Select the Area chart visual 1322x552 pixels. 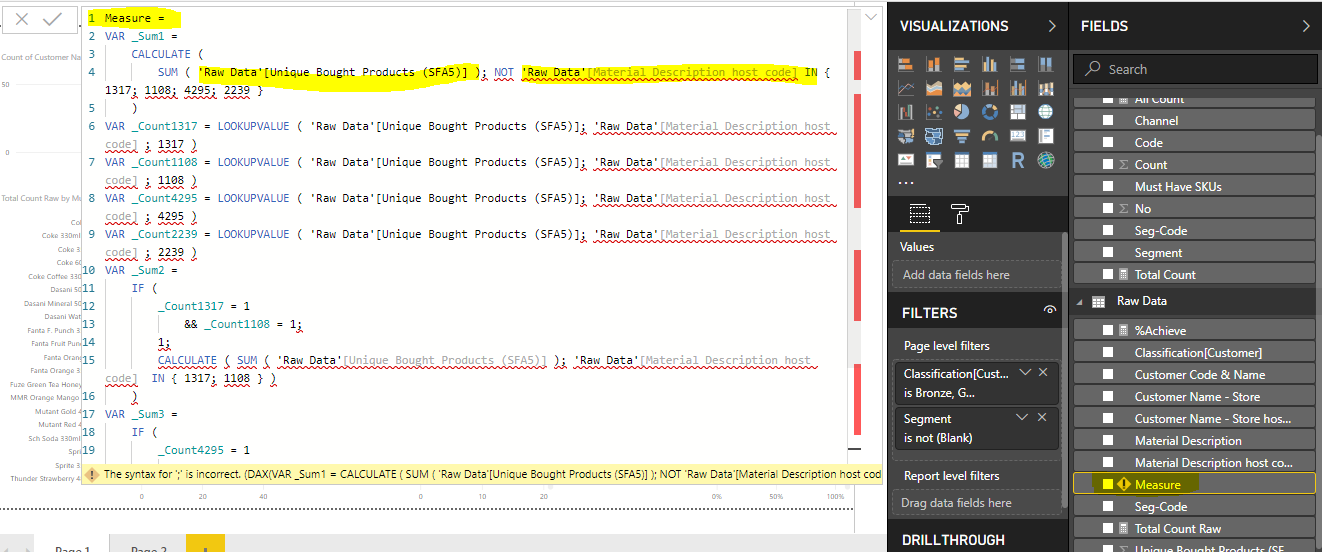[934, 88]
